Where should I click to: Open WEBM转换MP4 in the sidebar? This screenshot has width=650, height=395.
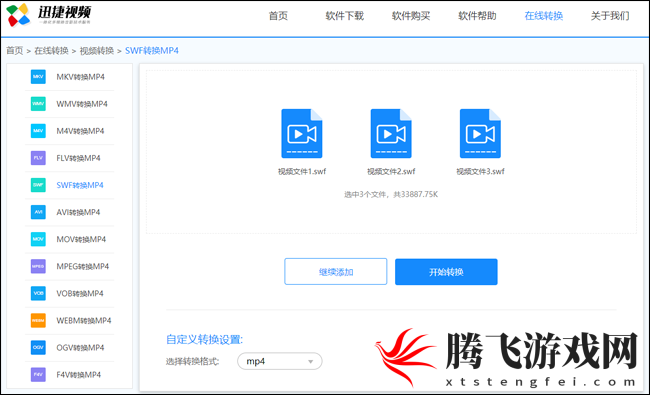(84, 320)
